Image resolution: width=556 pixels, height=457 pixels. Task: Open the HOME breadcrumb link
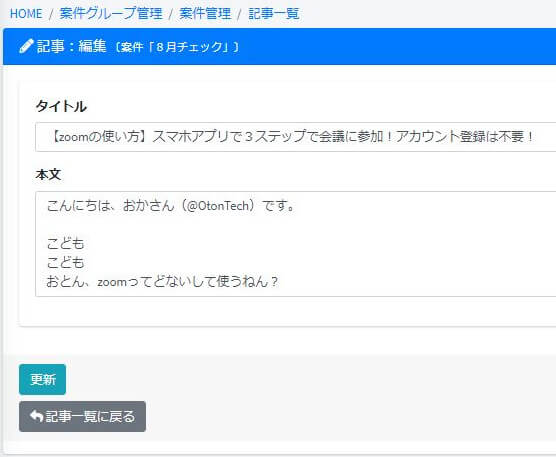[26, 14]
